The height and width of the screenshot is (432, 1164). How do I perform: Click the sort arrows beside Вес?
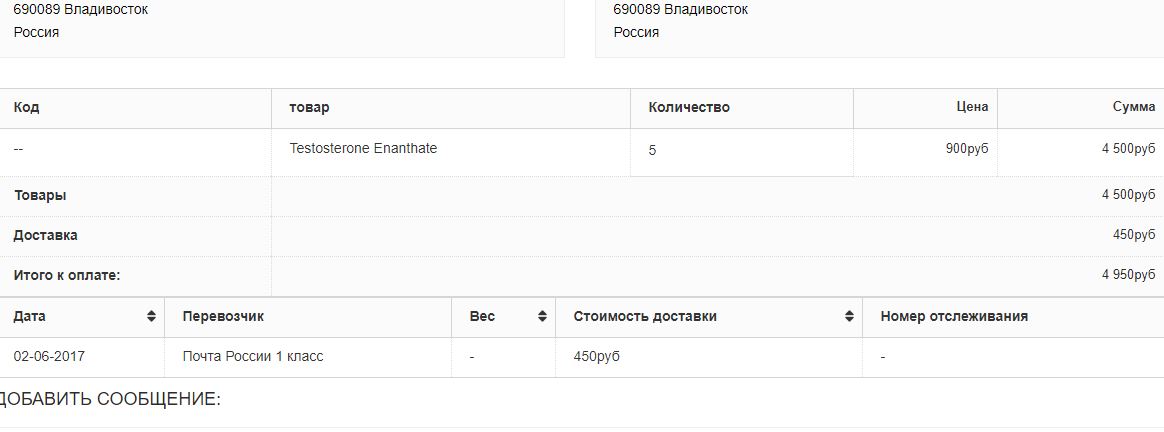542,317
